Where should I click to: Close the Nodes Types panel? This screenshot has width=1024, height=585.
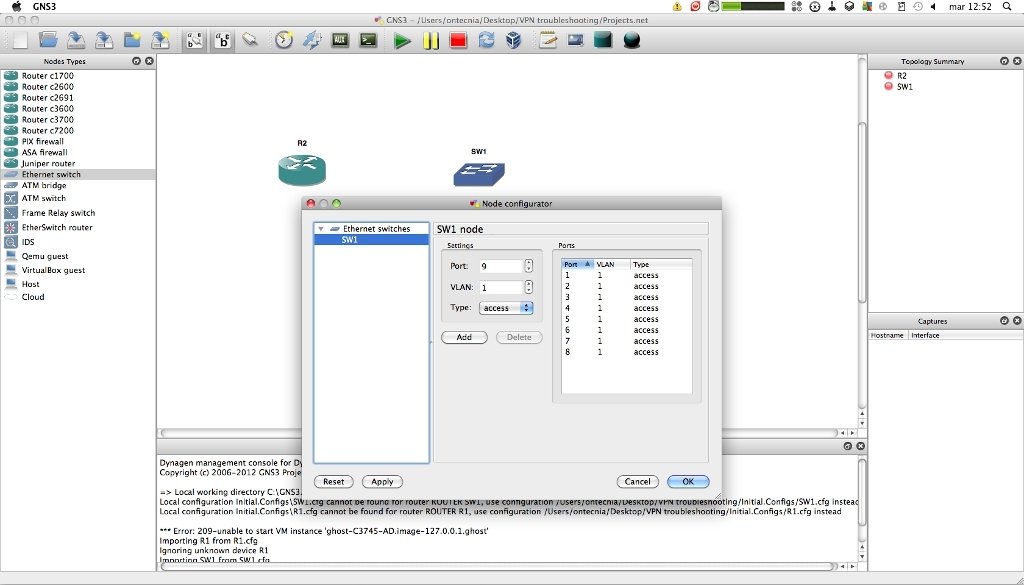pyautogui.click(x=149, y=61)
